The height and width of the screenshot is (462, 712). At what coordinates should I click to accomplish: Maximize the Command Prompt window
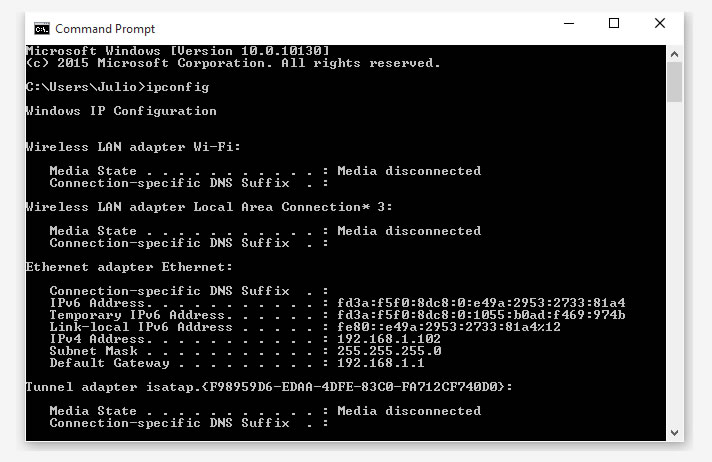[x=614, y=23]
